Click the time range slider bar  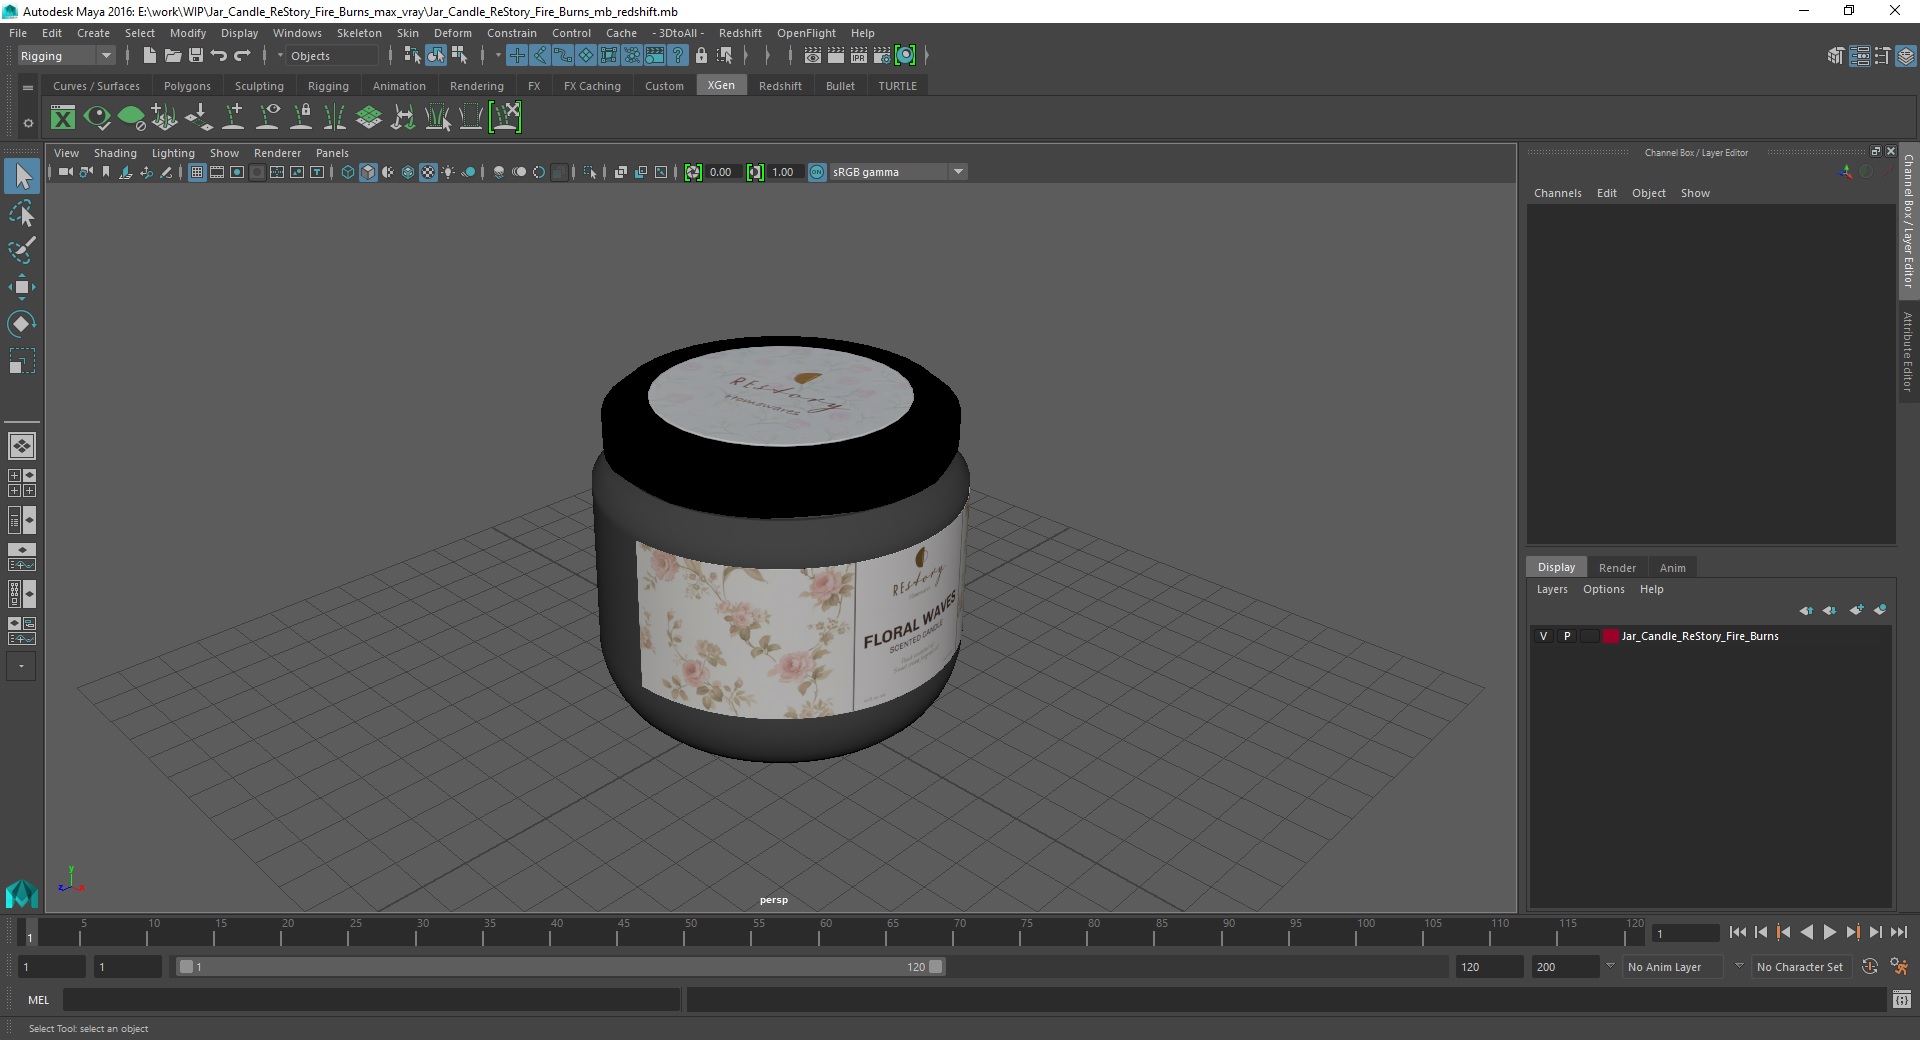coord(560,967)
